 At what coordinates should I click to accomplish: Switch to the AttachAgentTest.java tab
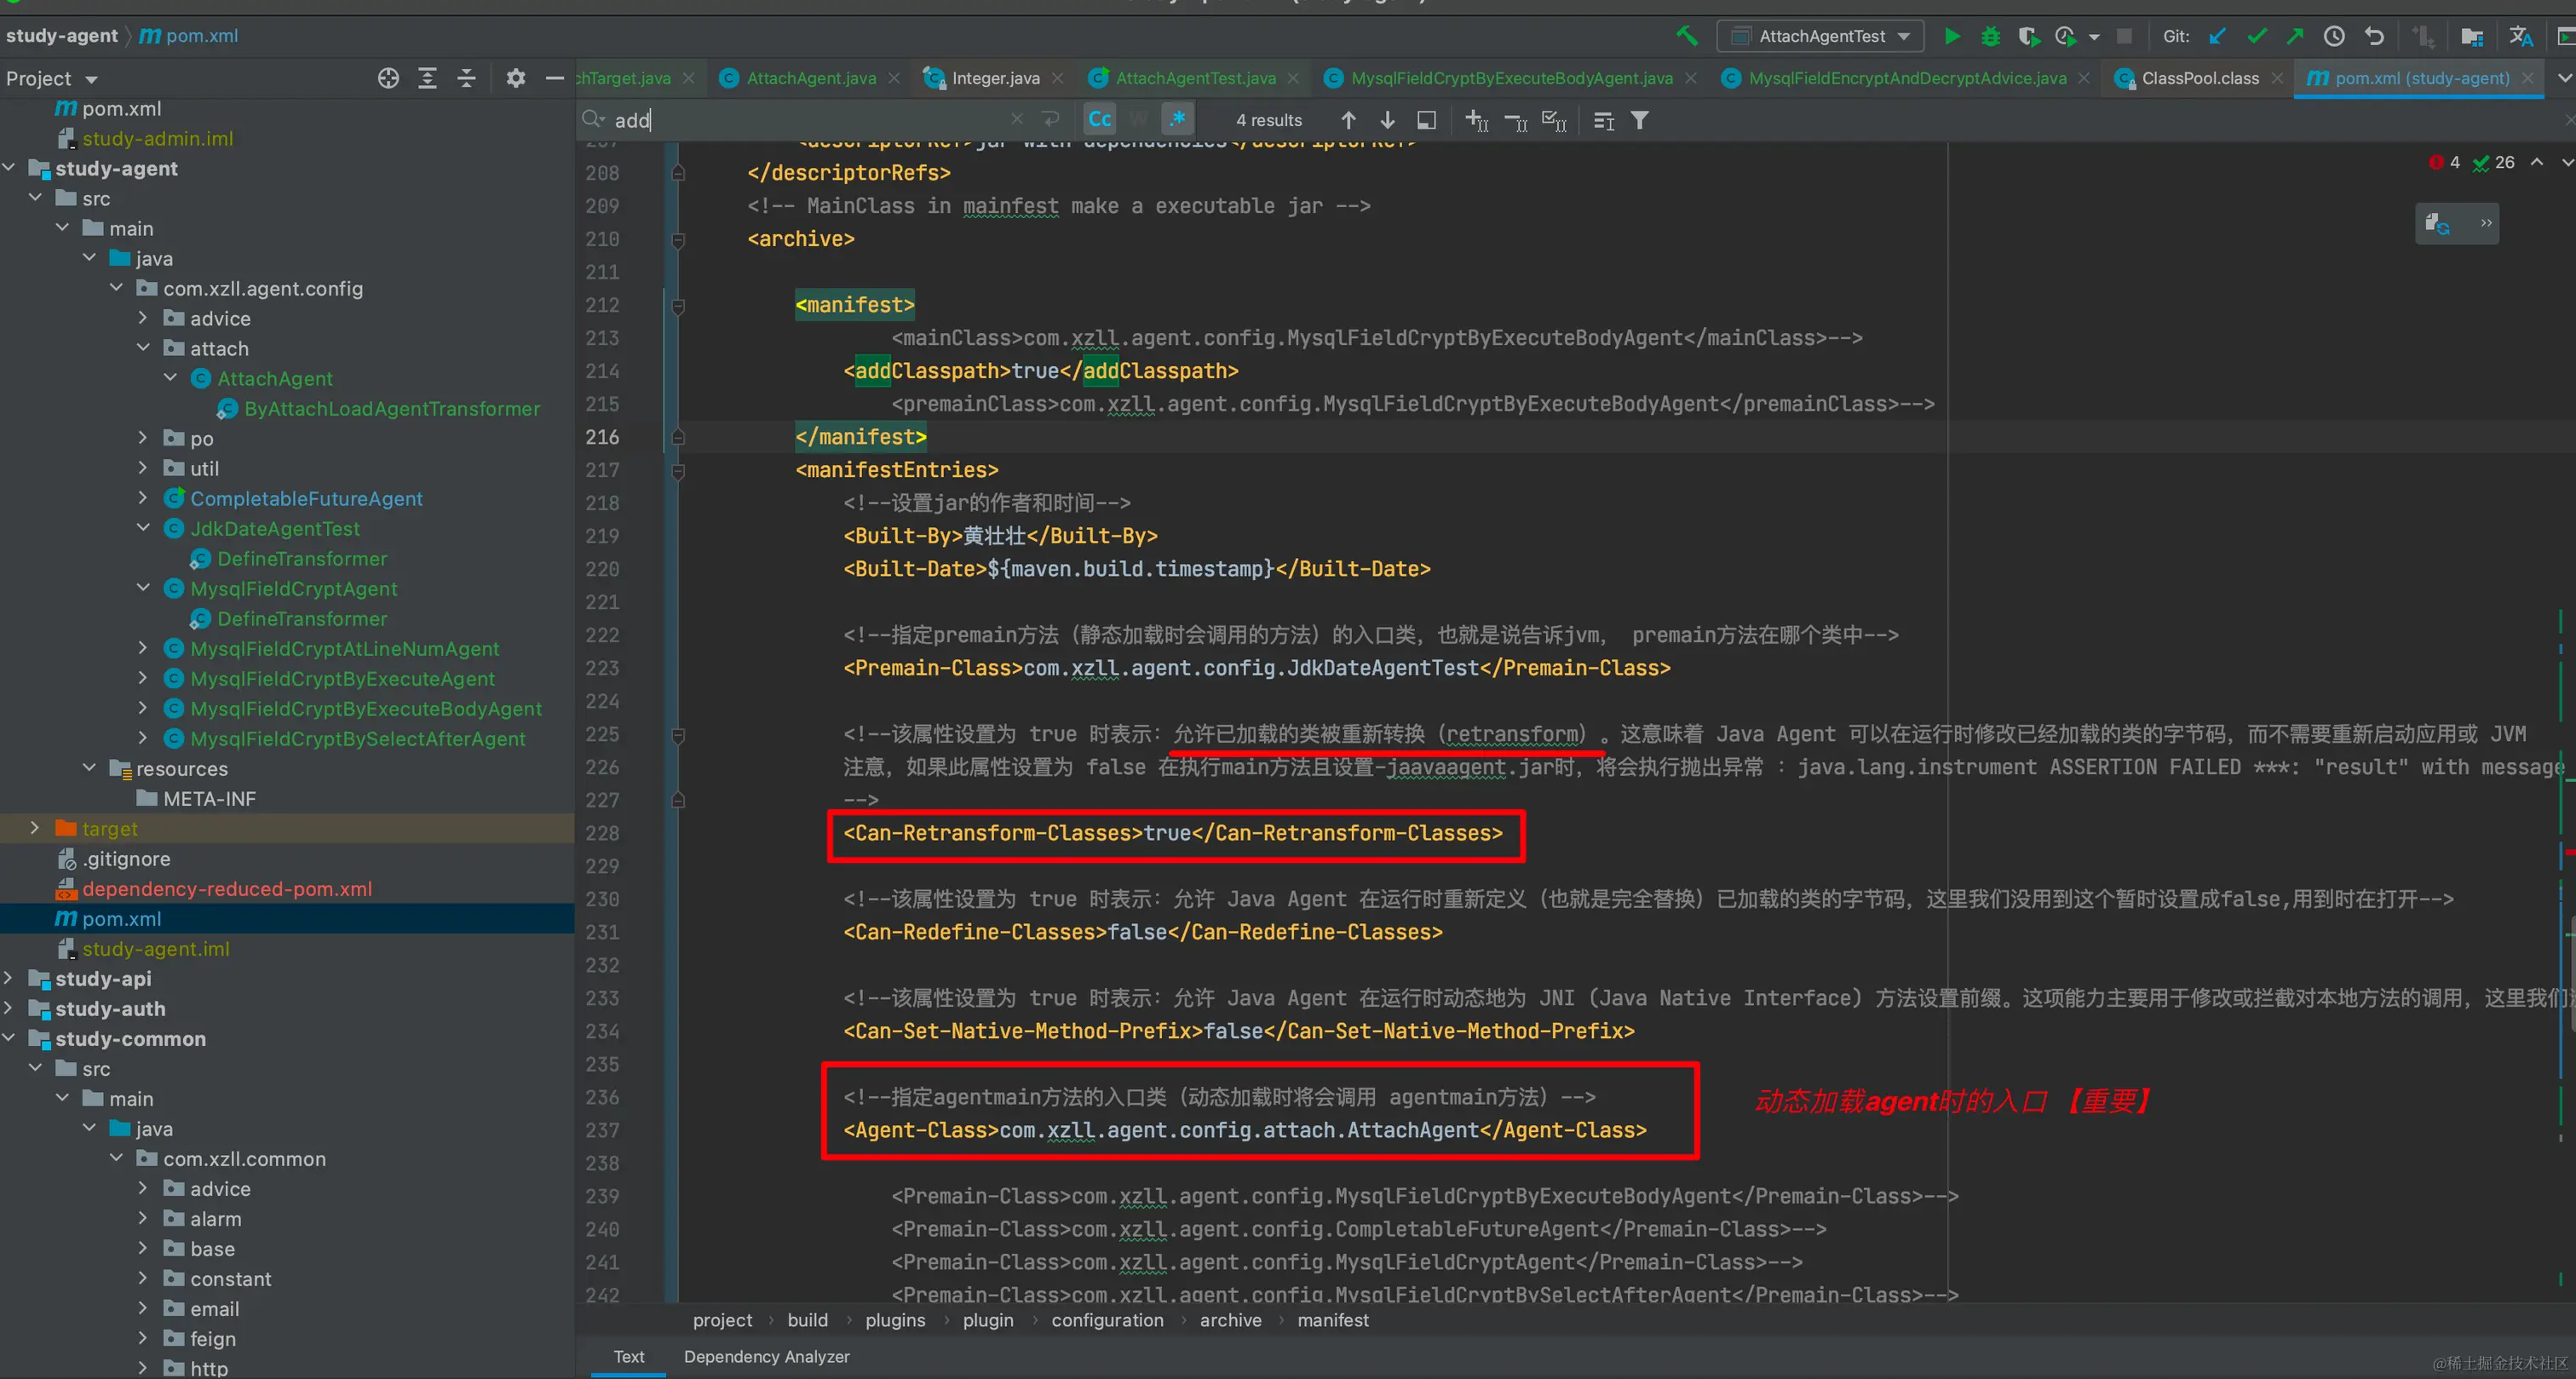point(1195,78)
